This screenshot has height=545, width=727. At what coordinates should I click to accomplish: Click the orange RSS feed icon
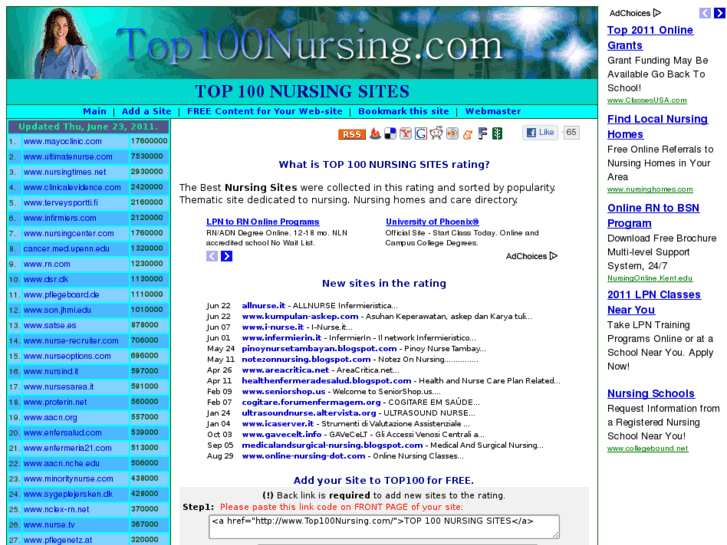click(351, 134)
